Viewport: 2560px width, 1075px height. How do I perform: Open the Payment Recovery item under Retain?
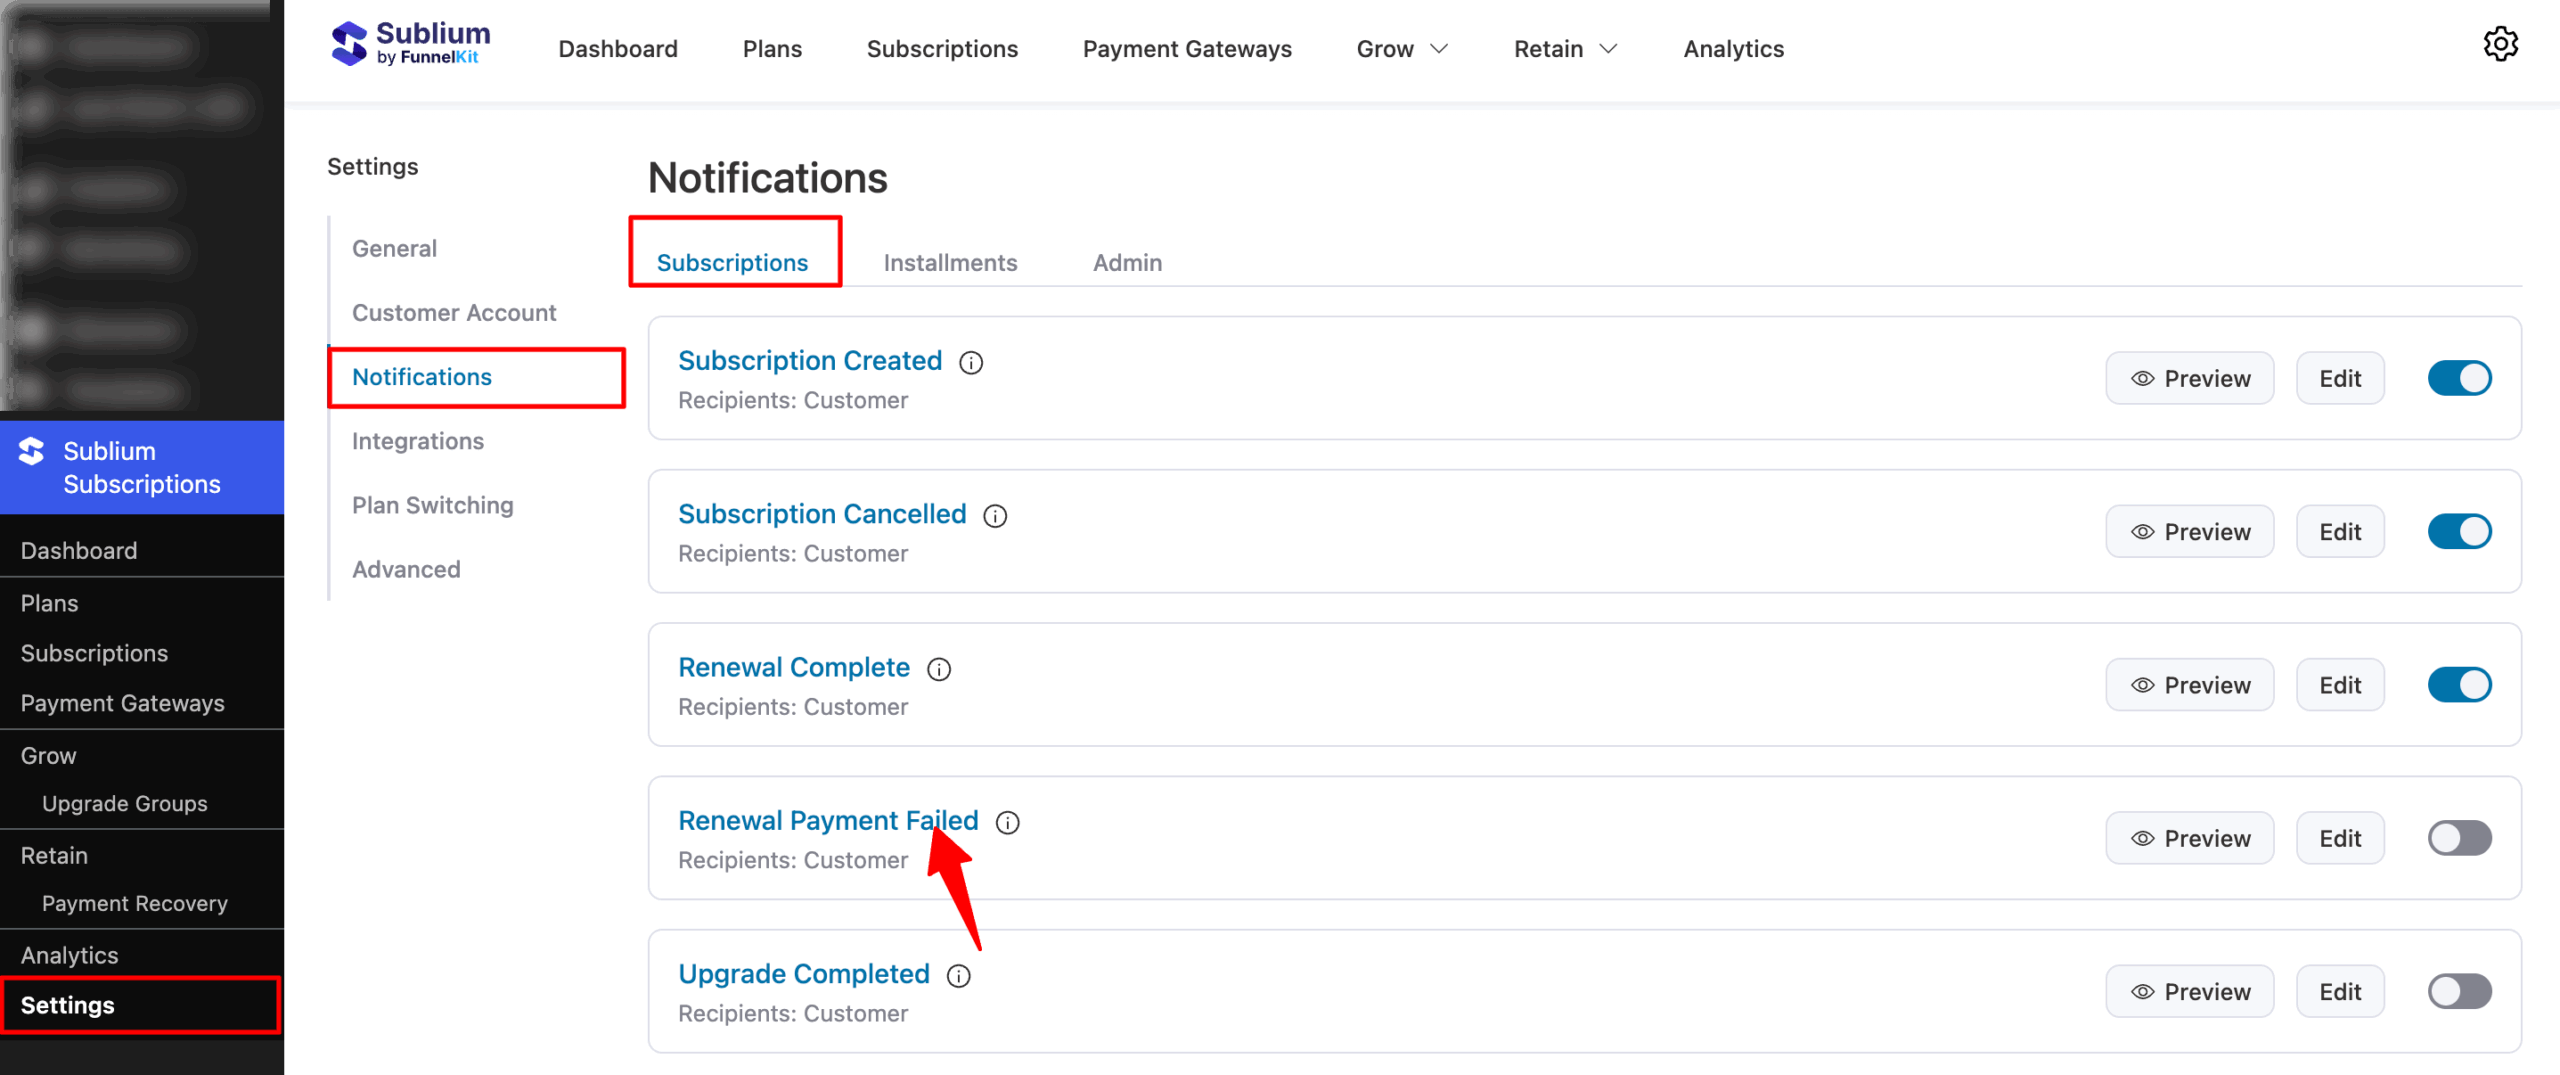click(x=135, y=903)
